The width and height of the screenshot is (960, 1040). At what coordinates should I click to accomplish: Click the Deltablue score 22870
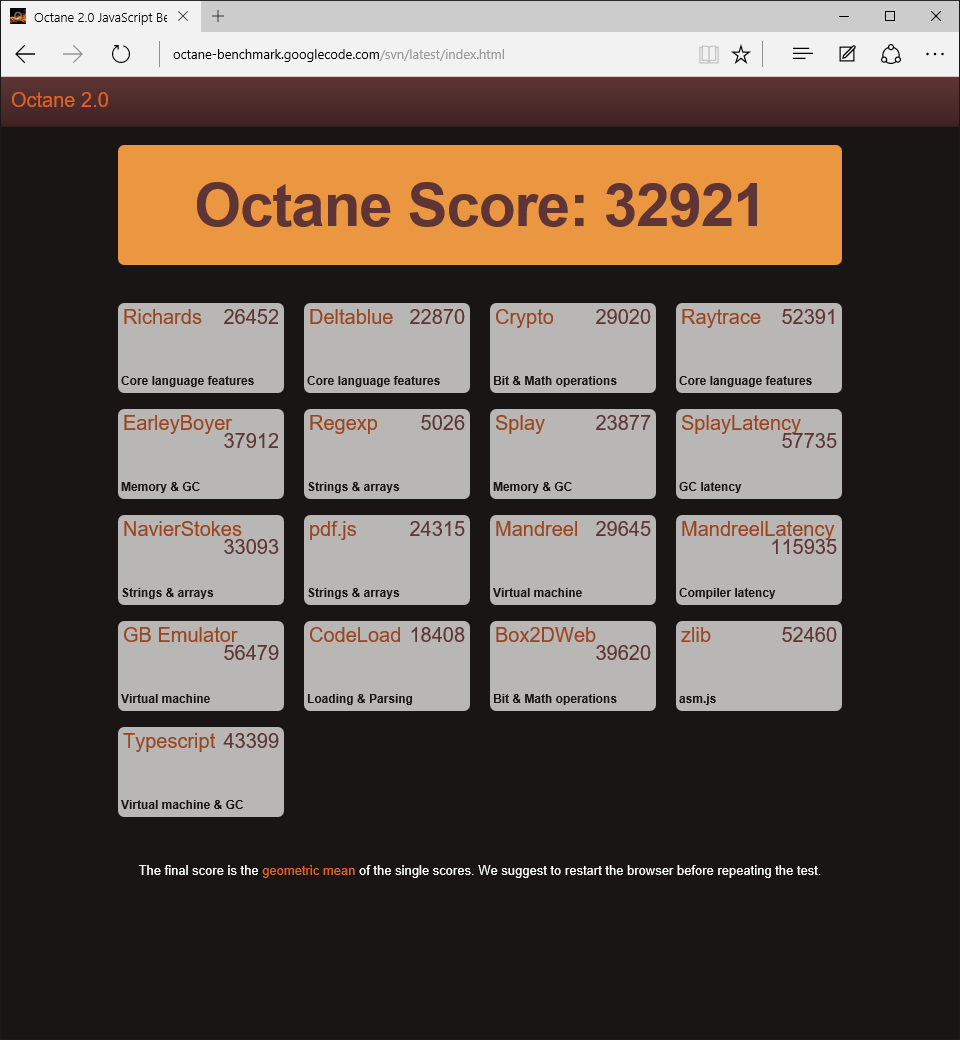pyautogui.click(x=437, y=317)
